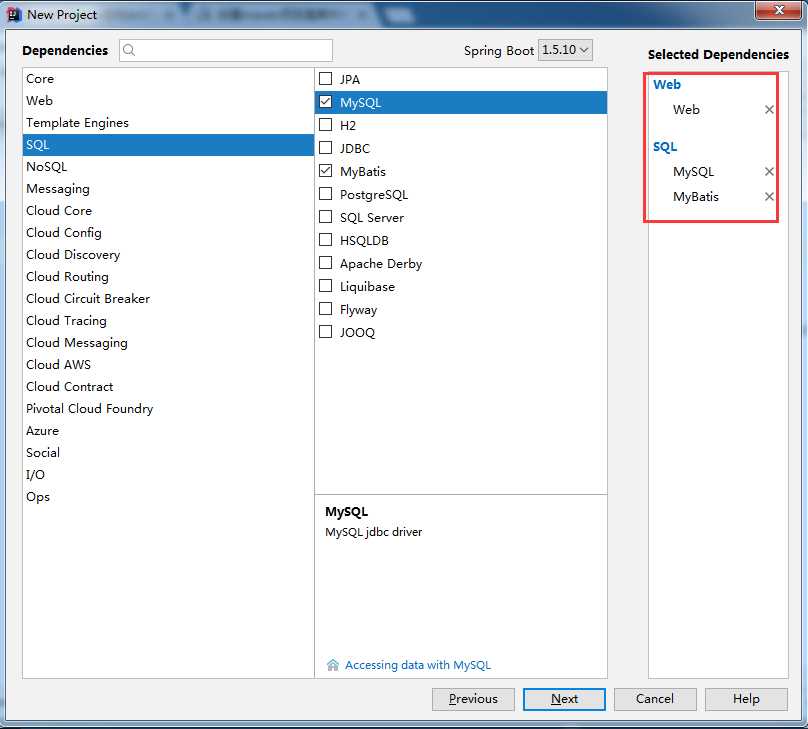This screenshot has width=808, height=729.
Task: Select the Pivotal Cloud Foundry category
Action: (x=168, y=409)
